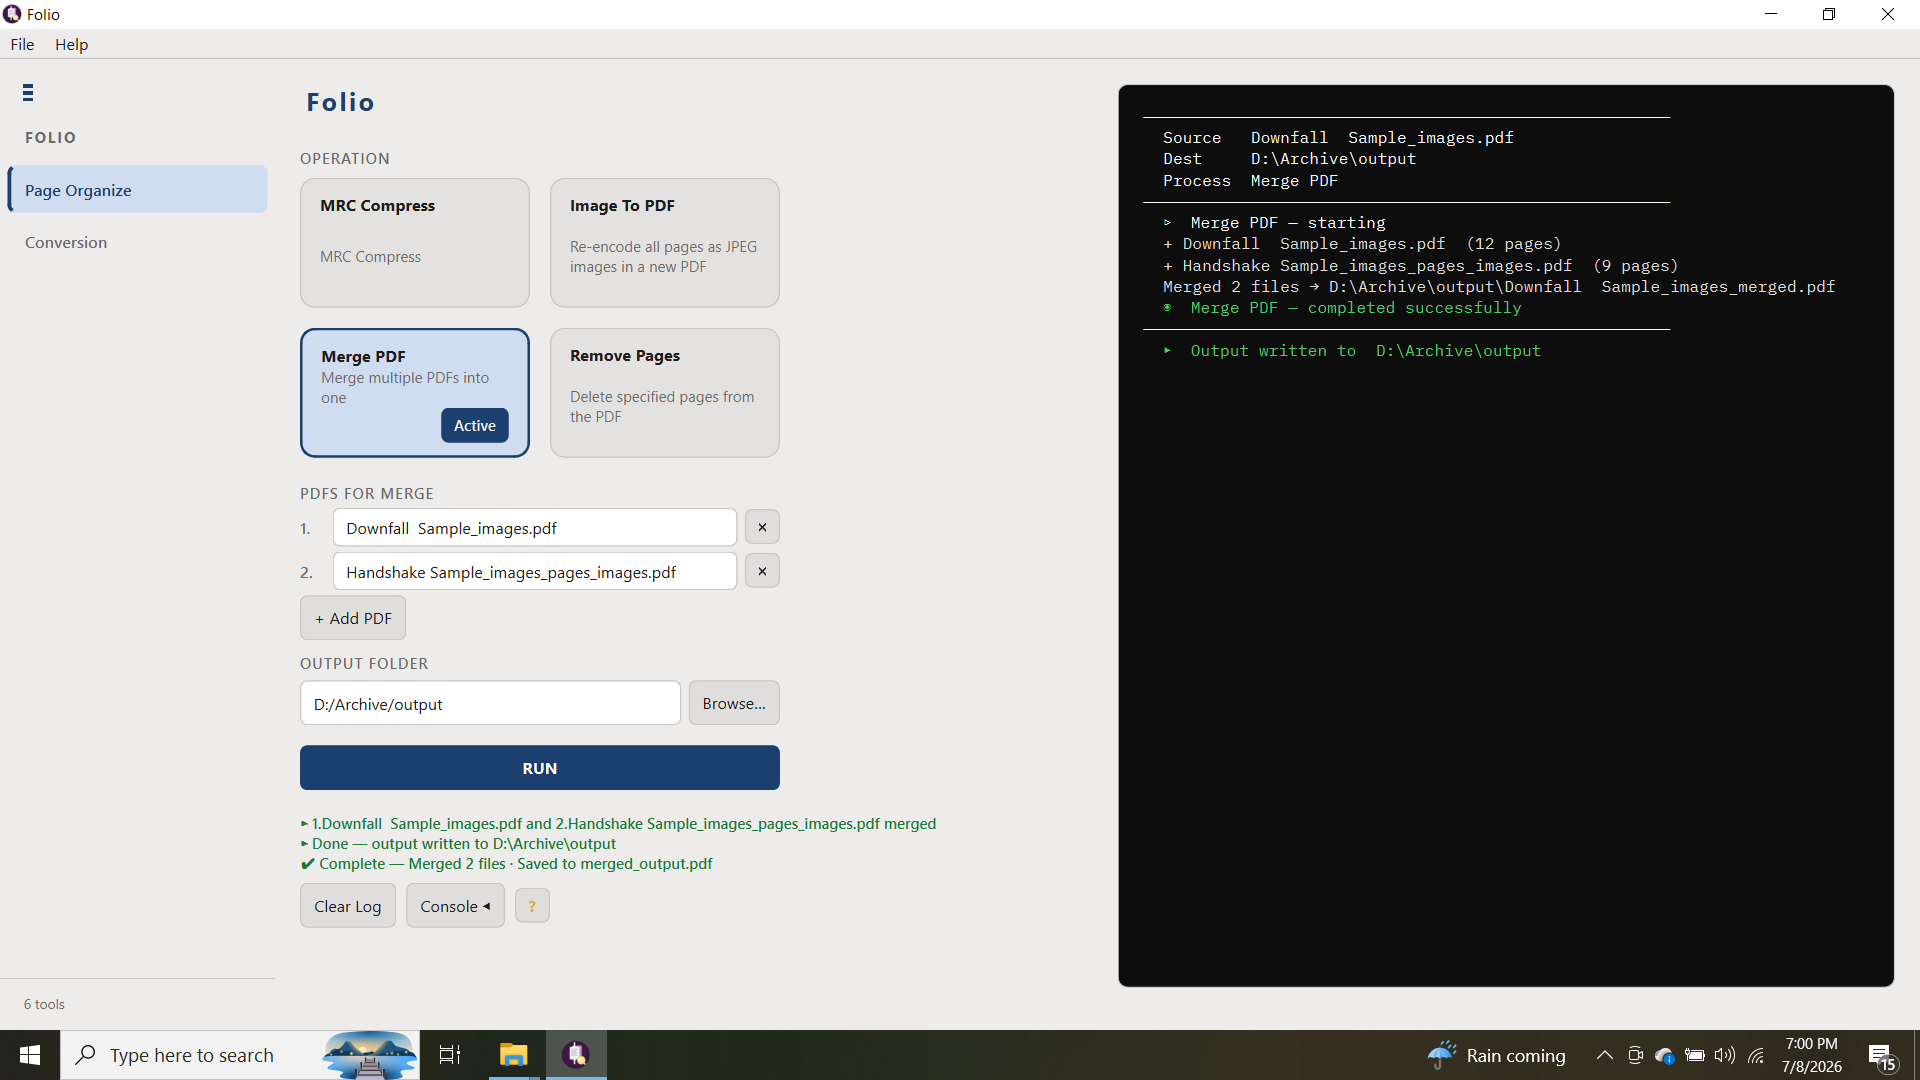1920x1080 pixels.
Task: Toggle the Console panel button
Action: click(455, 906)
